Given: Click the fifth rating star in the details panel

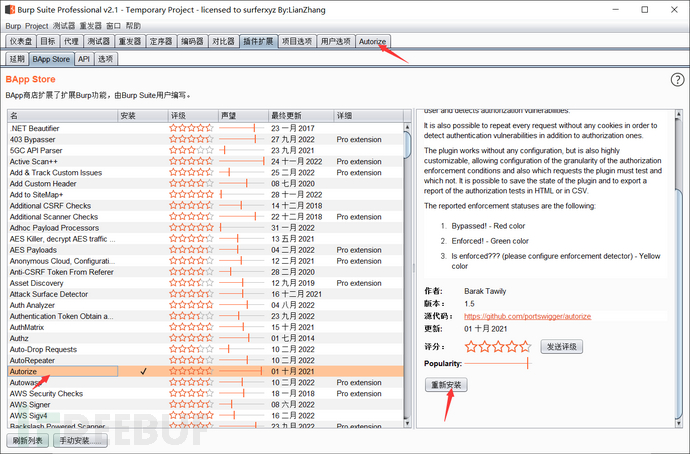Looking at the screenshot, I should (x=525, y=347).
